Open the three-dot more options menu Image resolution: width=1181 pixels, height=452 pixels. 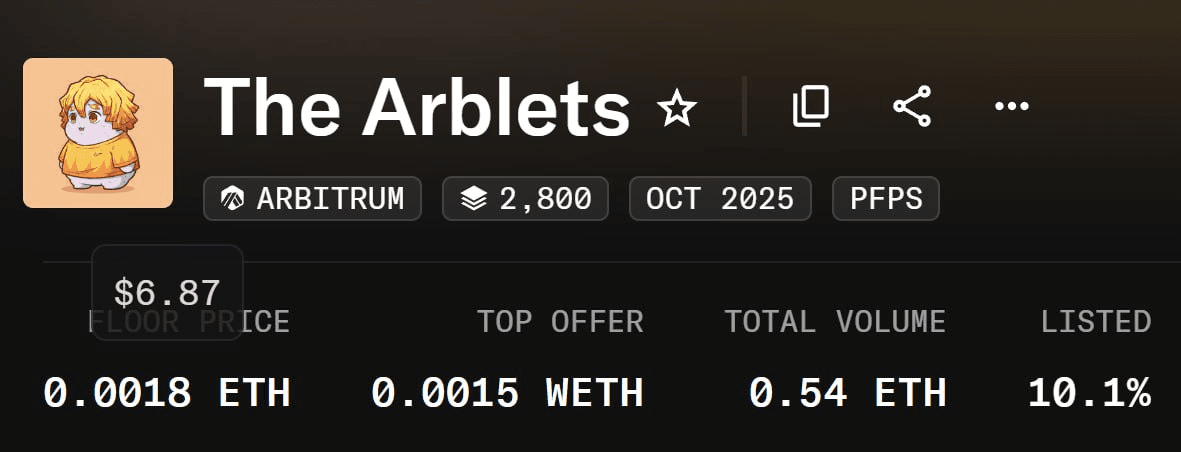pos(1012,106)
